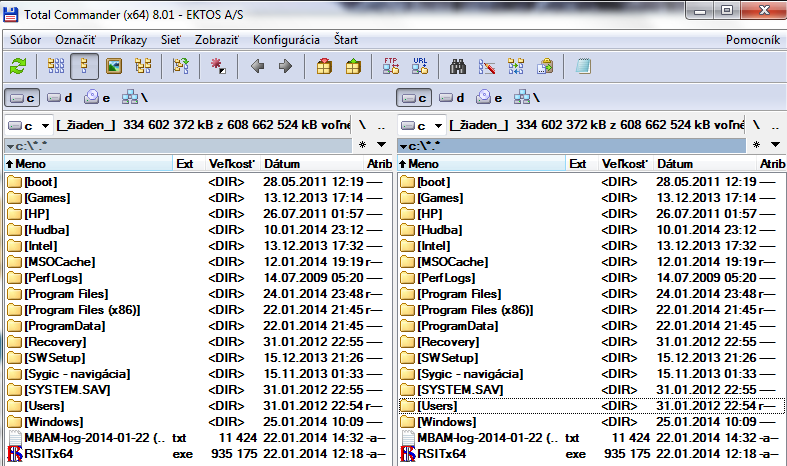Select [Windows] folder in left panel

point(198,422)
